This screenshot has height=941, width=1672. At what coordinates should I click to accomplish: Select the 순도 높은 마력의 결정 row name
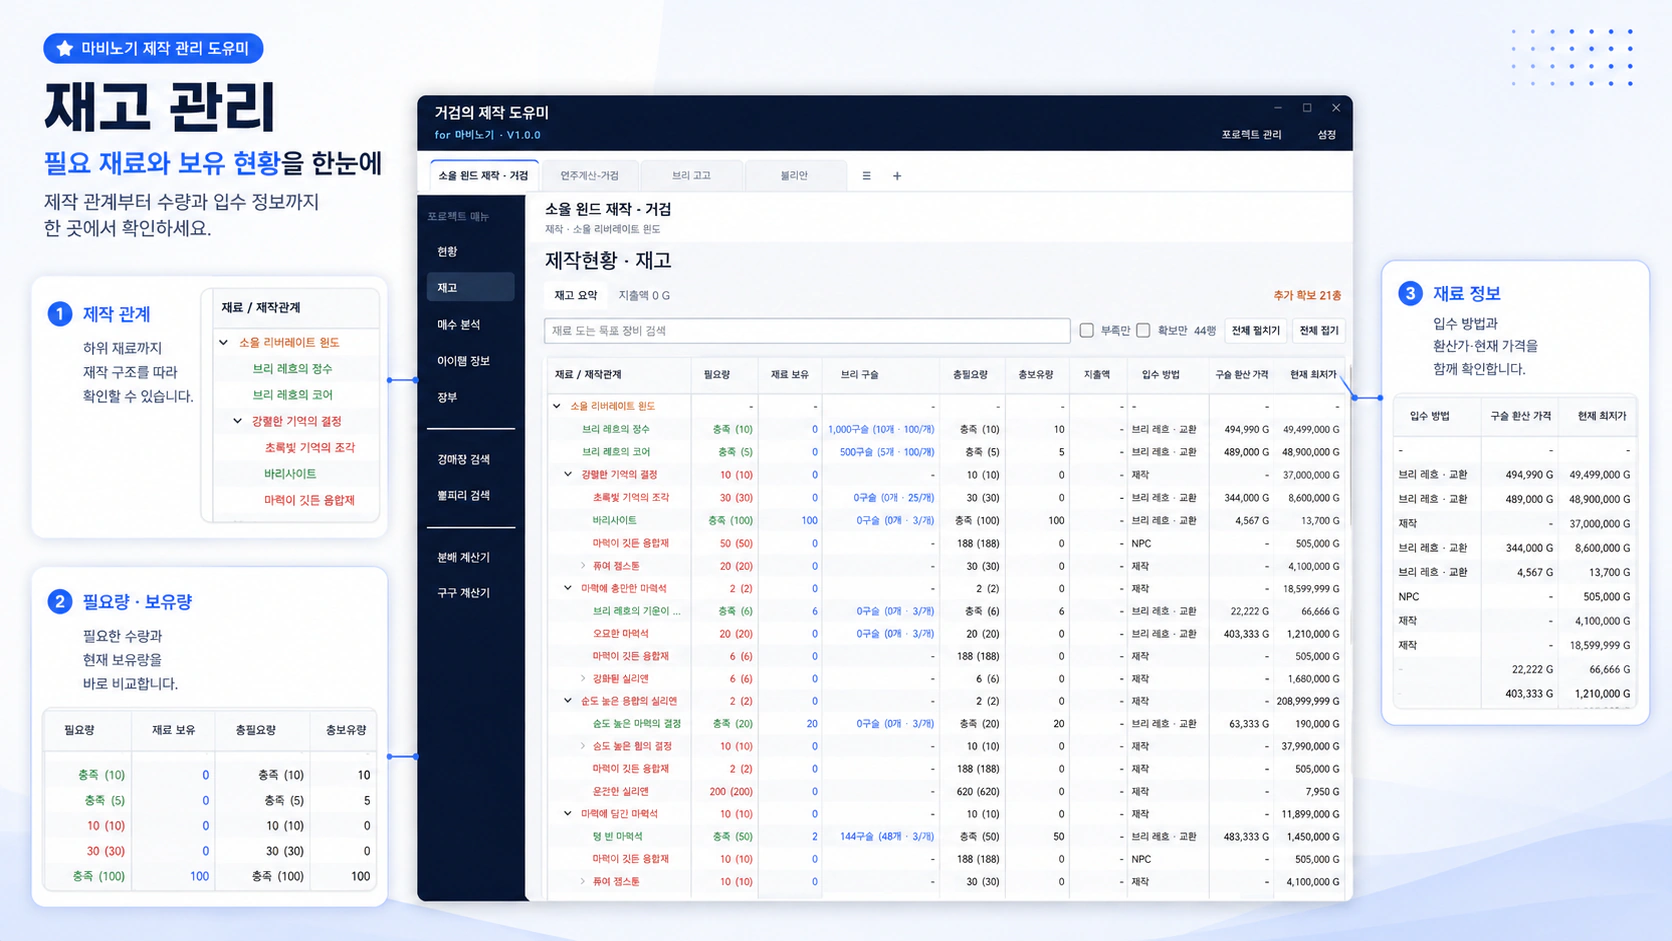pyautogui.click(x=637, y=724)
